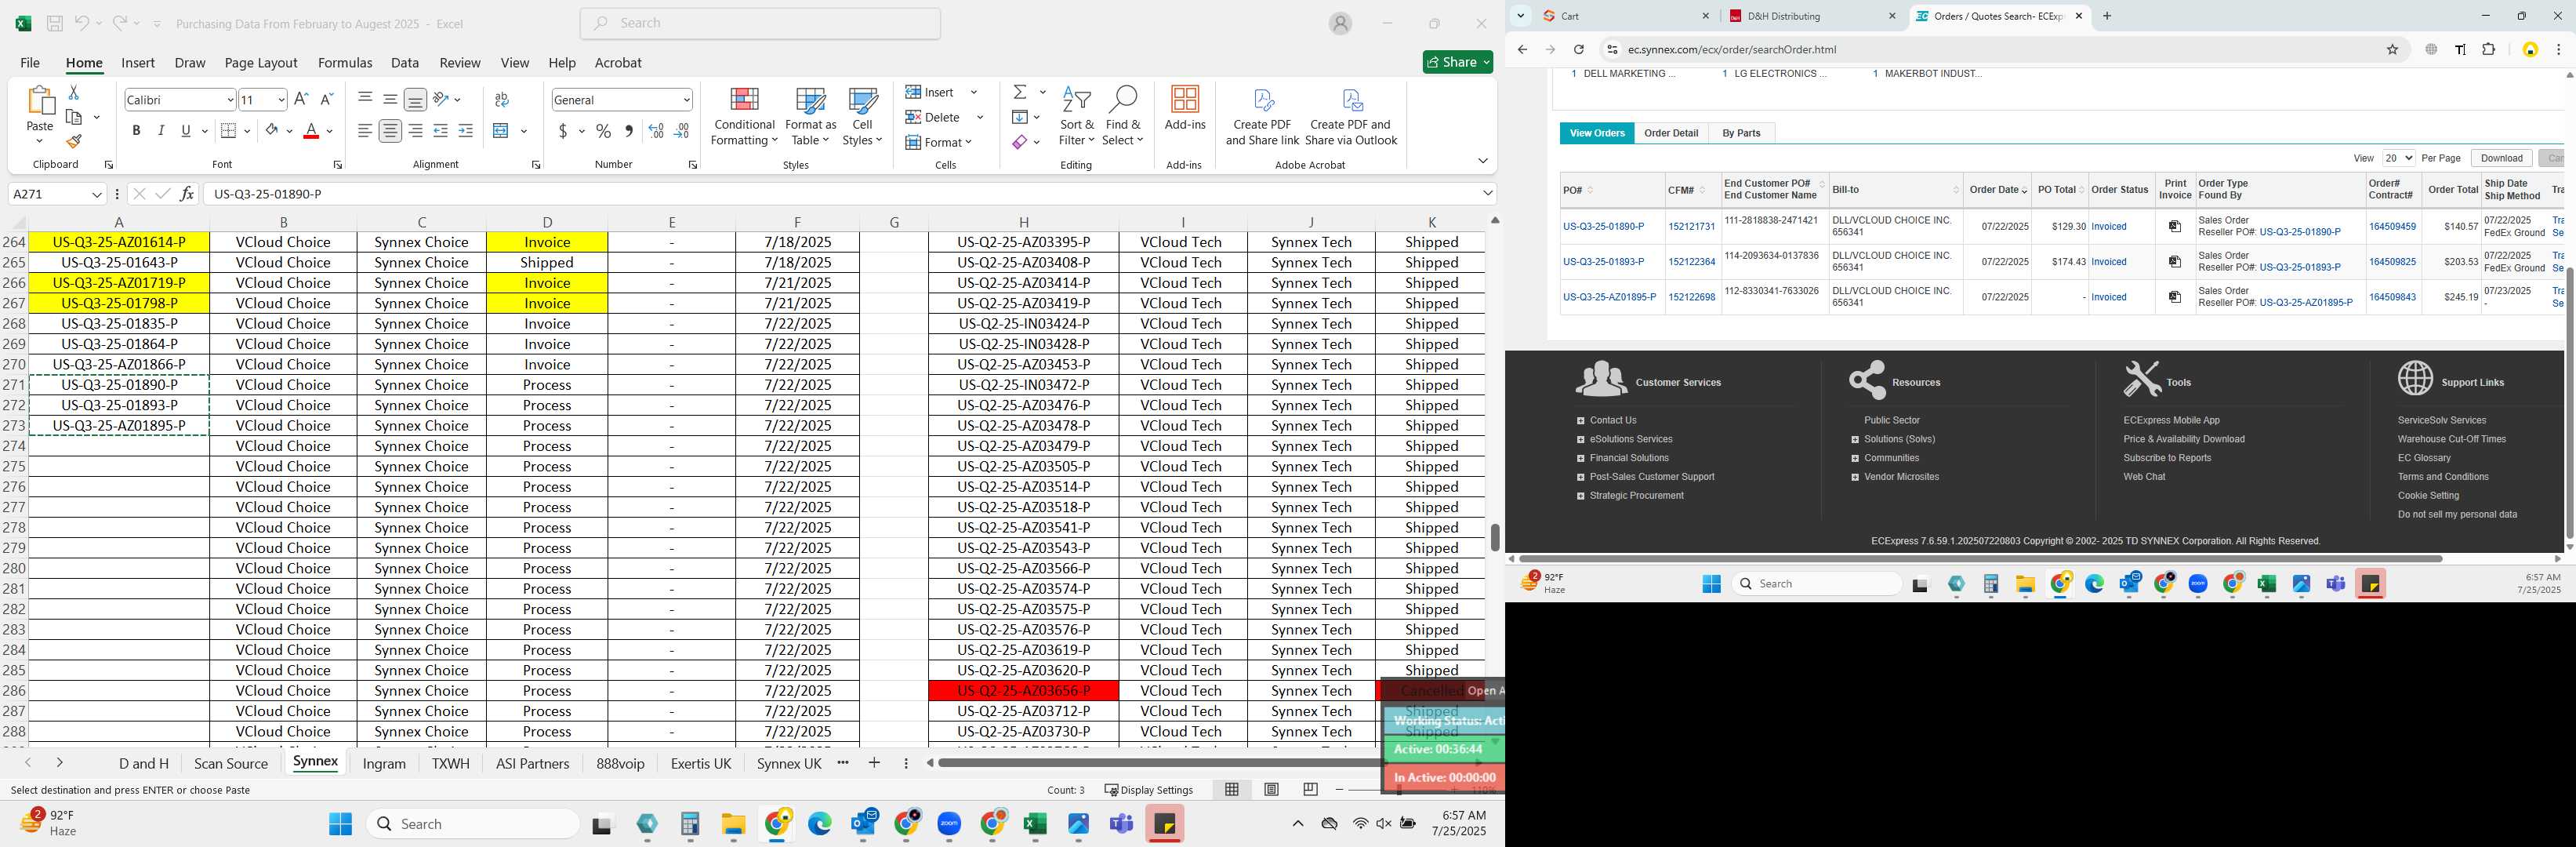Viewport: 2576px width, 847px height.
Task: Apply Percent Style number format
Action: 603,131
